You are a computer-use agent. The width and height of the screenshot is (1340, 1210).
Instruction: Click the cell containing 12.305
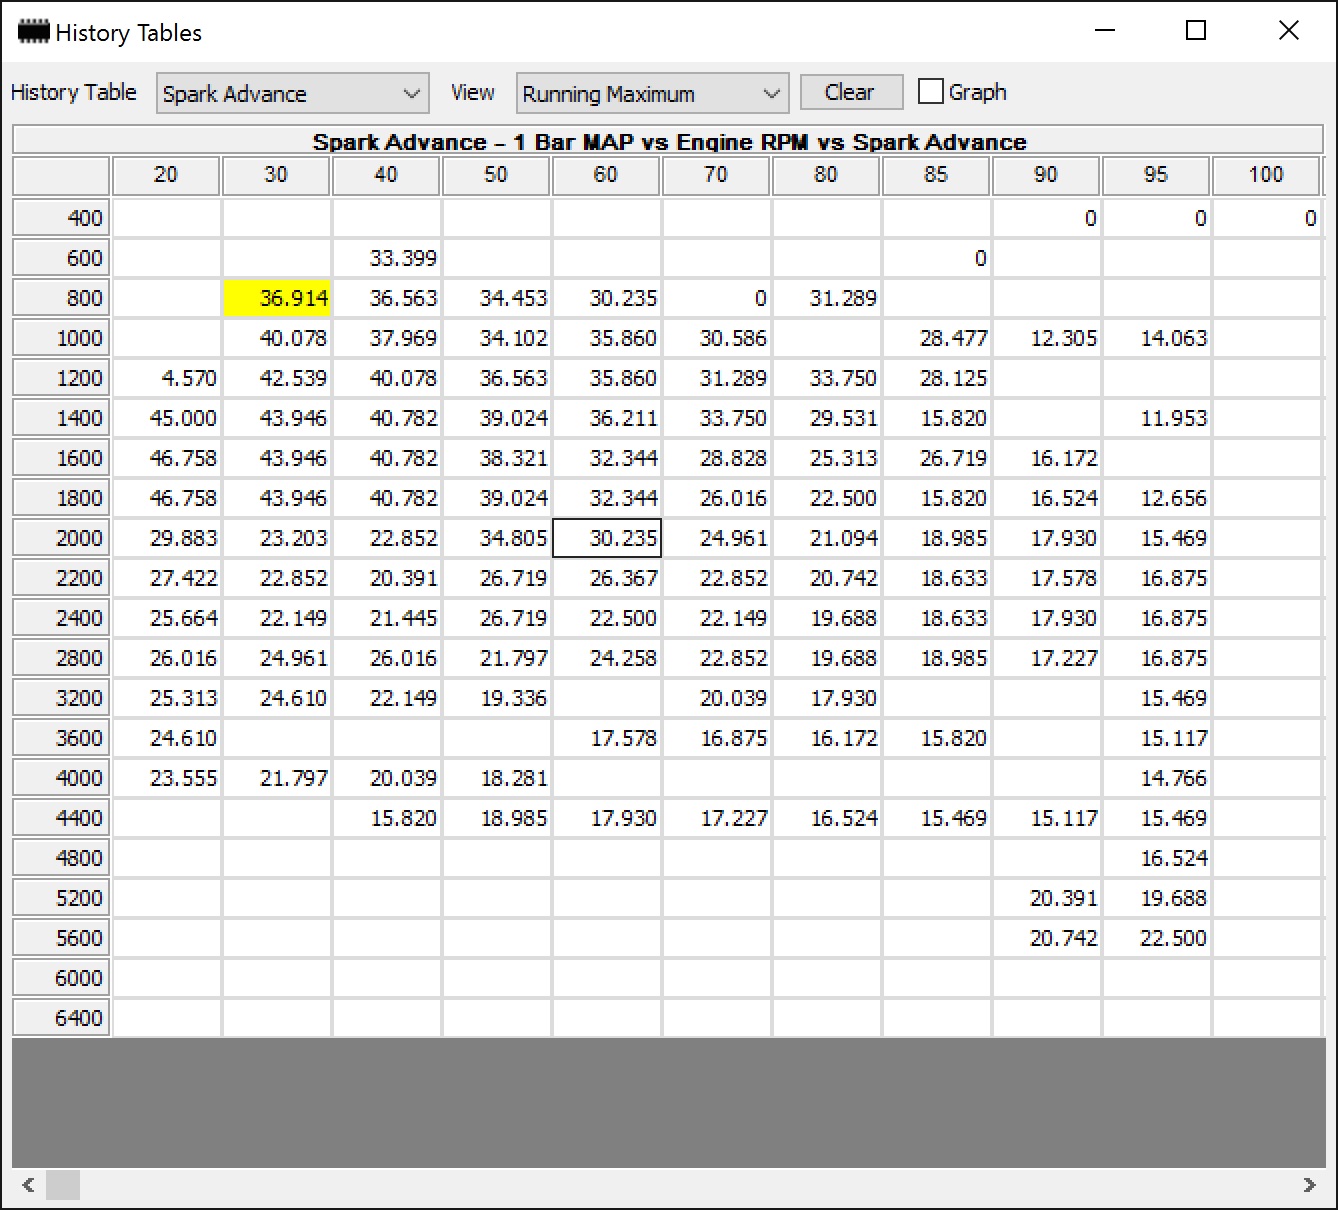(1047, 338)
